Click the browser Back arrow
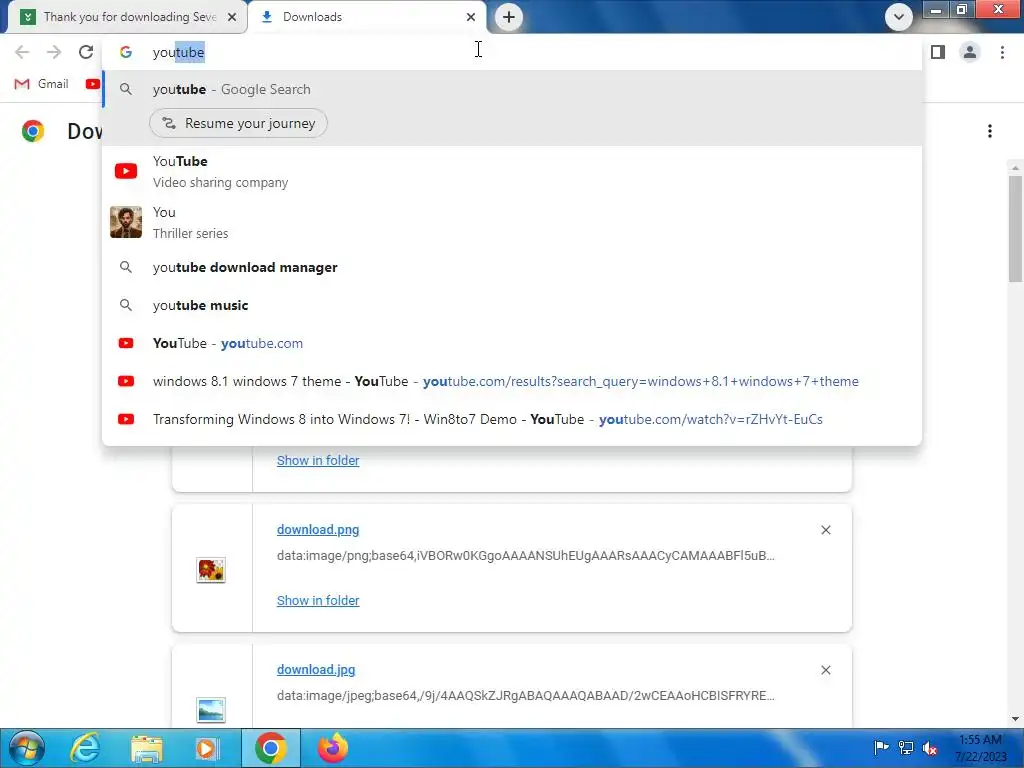This screenshot has height=768, width=1024. [x=22, y=52]
